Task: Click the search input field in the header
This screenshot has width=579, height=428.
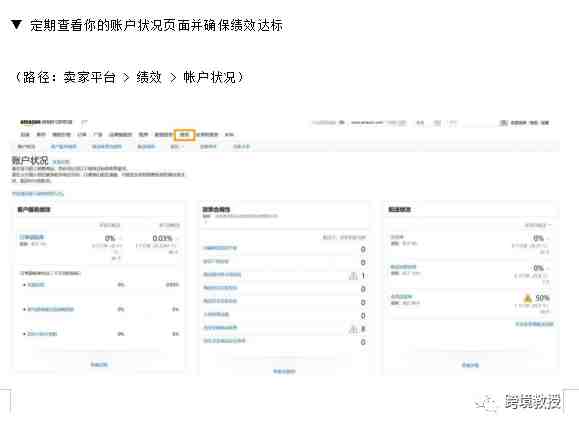Action: [479, 123]
